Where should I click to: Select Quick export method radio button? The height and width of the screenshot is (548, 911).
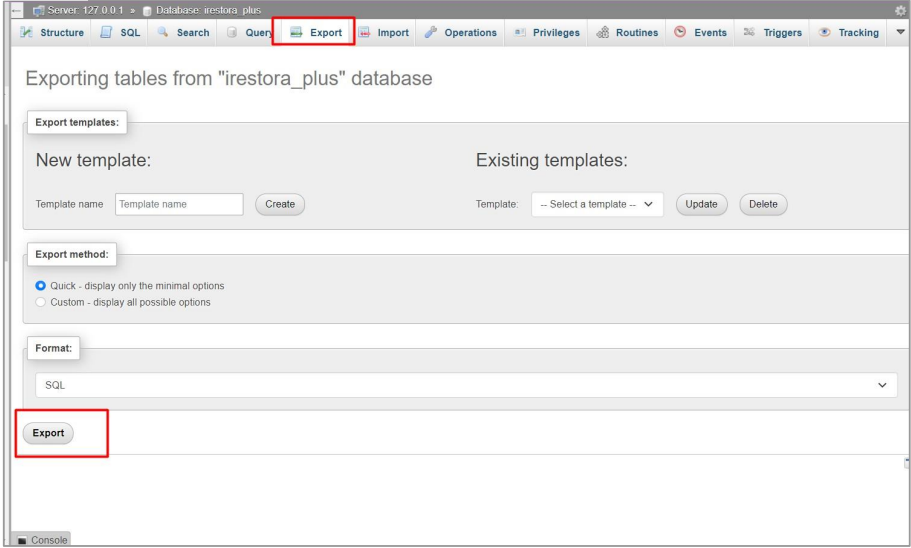41,286
